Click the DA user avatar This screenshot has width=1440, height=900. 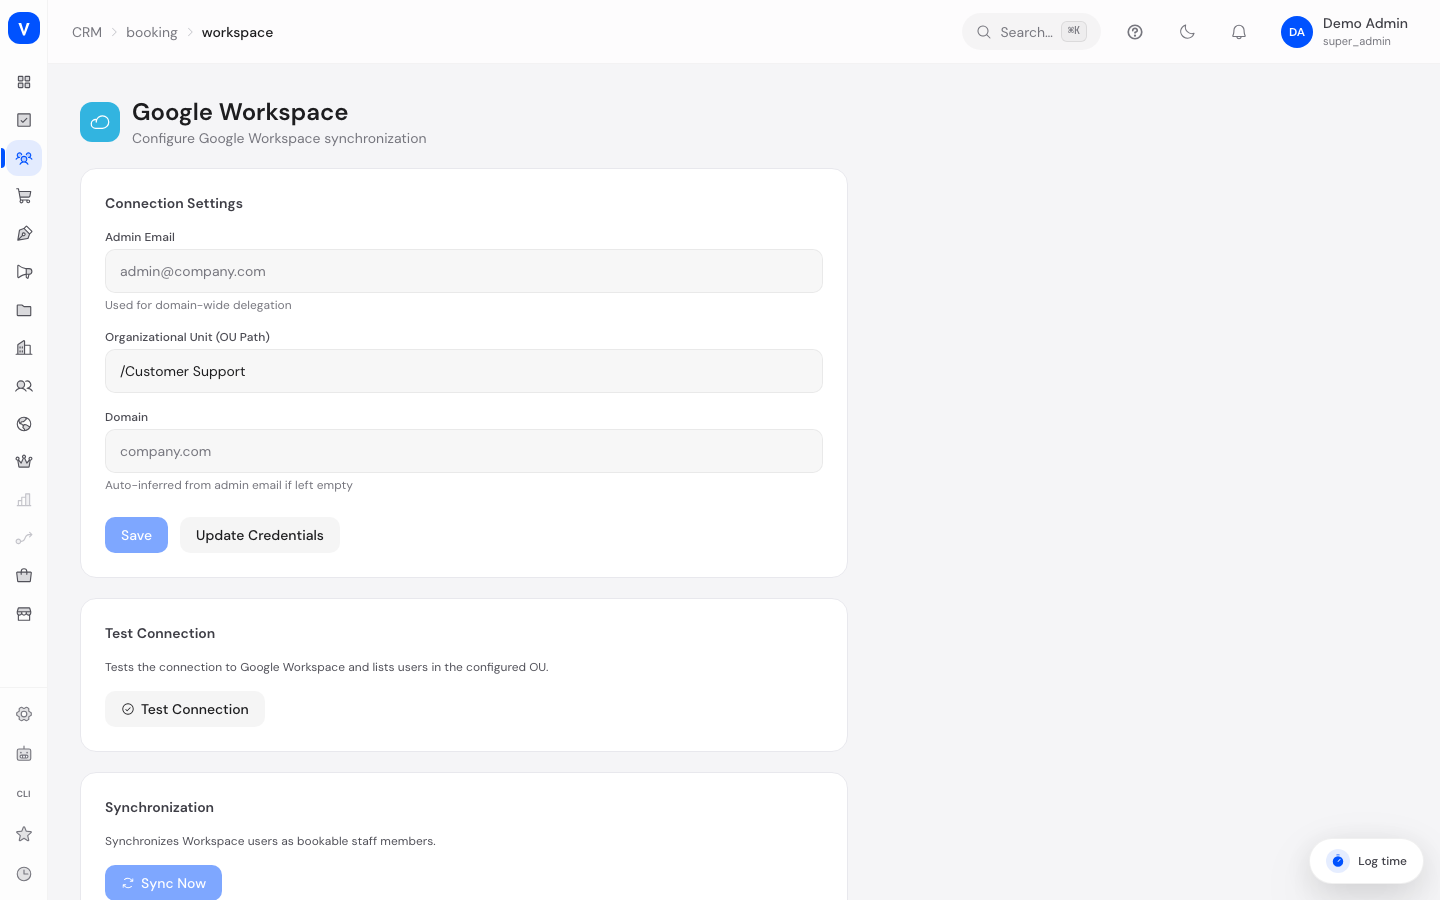[1297, 32]
